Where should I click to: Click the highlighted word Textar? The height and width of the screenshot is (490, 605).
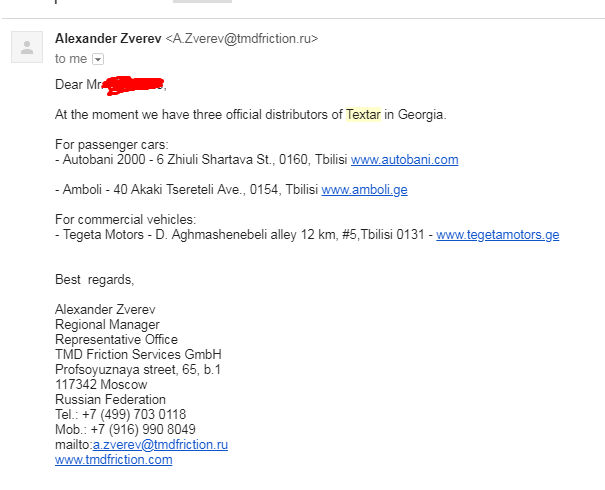point(363,114)
